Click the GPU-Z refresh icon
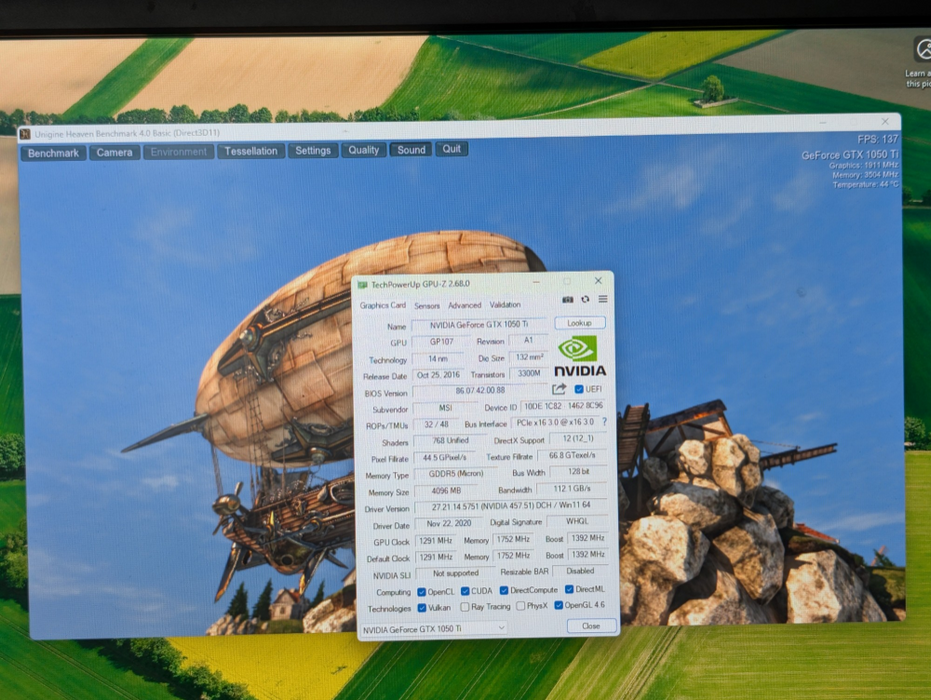 click(x=585, y=299)
